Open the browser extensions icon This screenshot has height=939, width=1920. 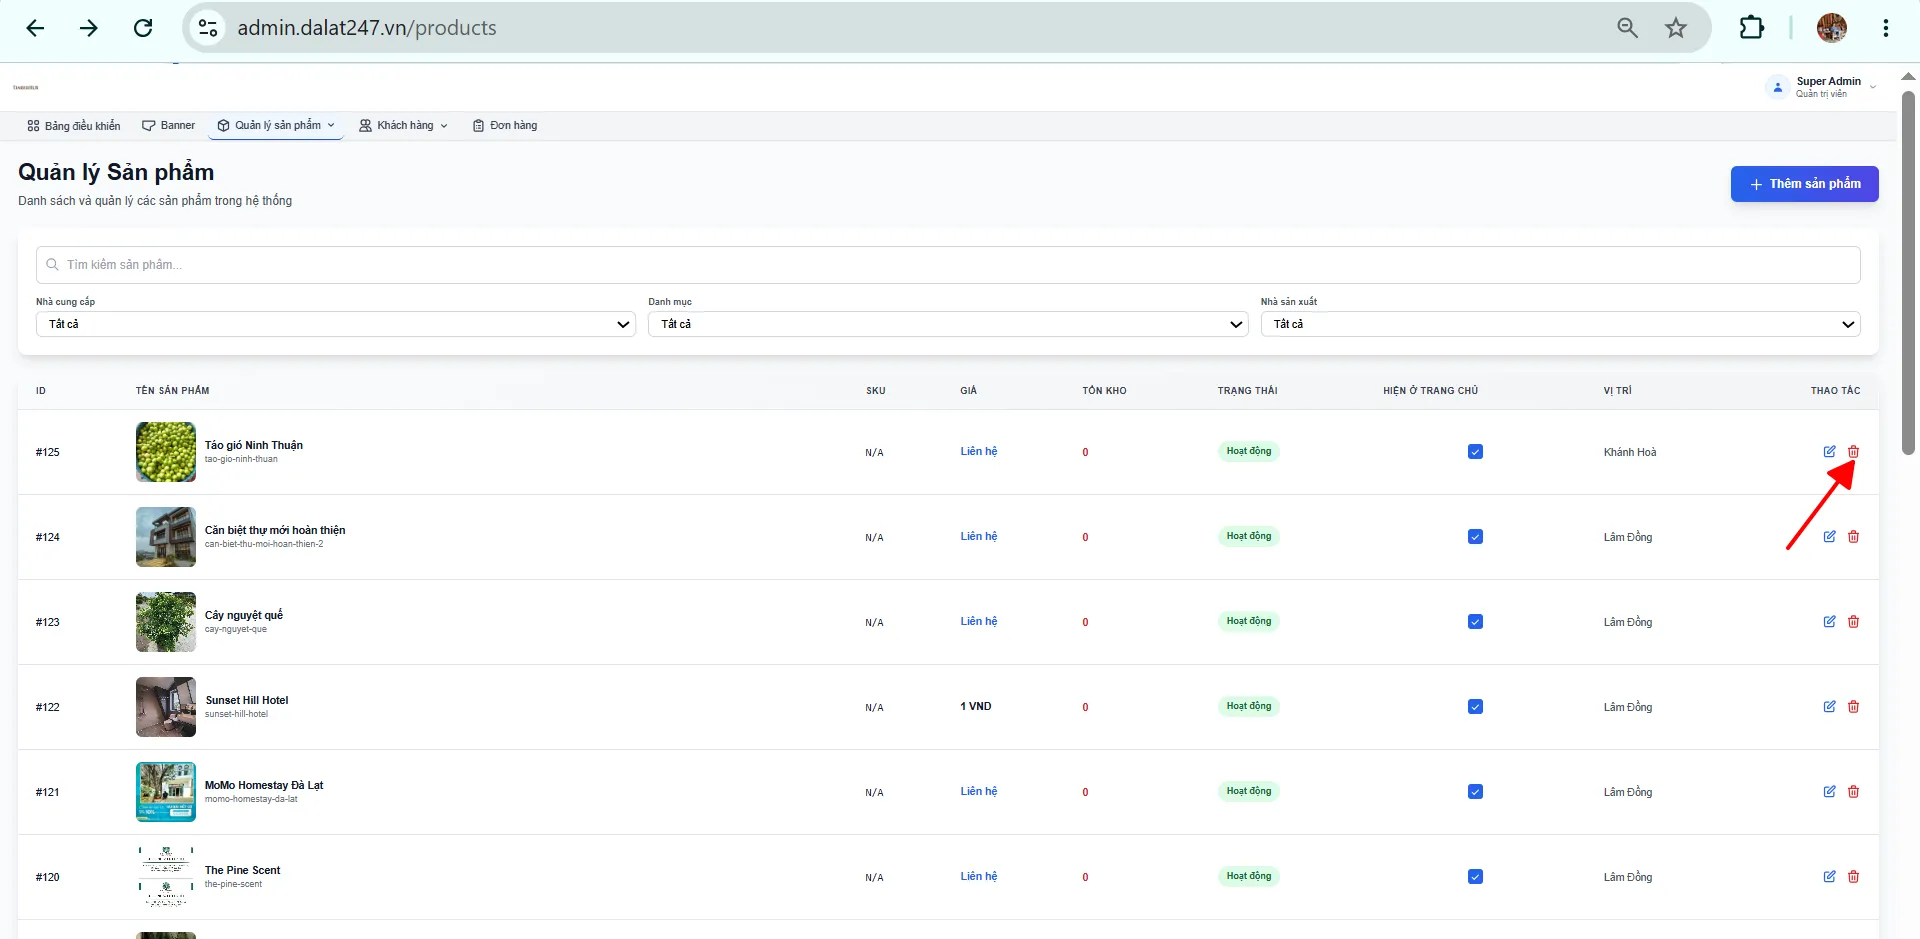[x=1752, y=28]
